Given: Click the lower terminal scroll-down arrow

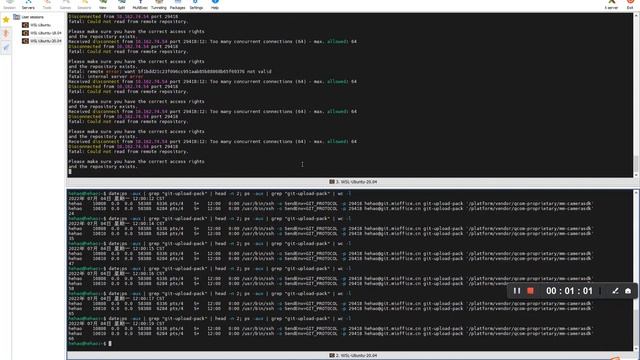Looking at the screenshot, I should pyautogui.click(x=636, y=348).
